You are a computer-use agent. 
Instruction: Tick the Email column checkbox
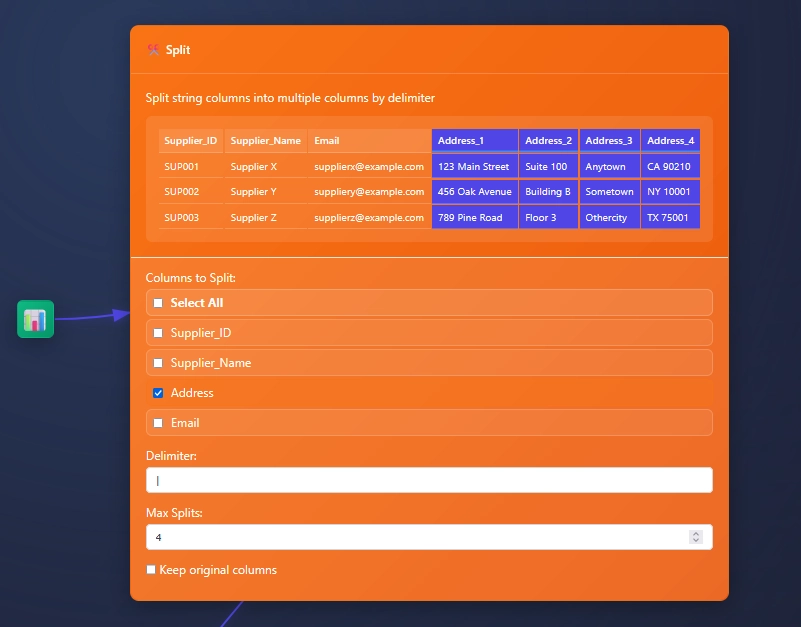click(158, 423)
